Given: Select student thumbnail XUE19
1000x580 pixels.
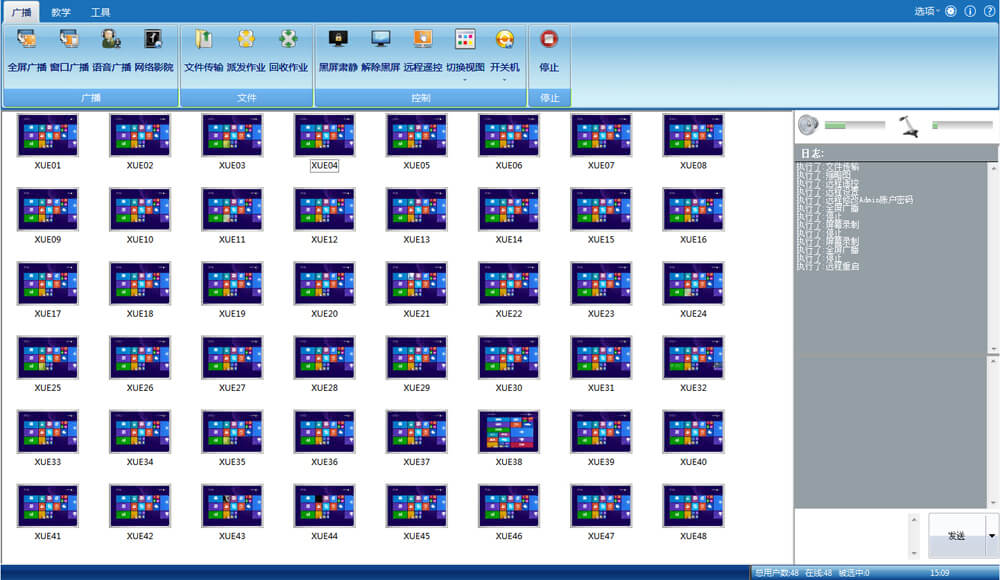Looking at the screenshot, I should (x=232, y=283).
